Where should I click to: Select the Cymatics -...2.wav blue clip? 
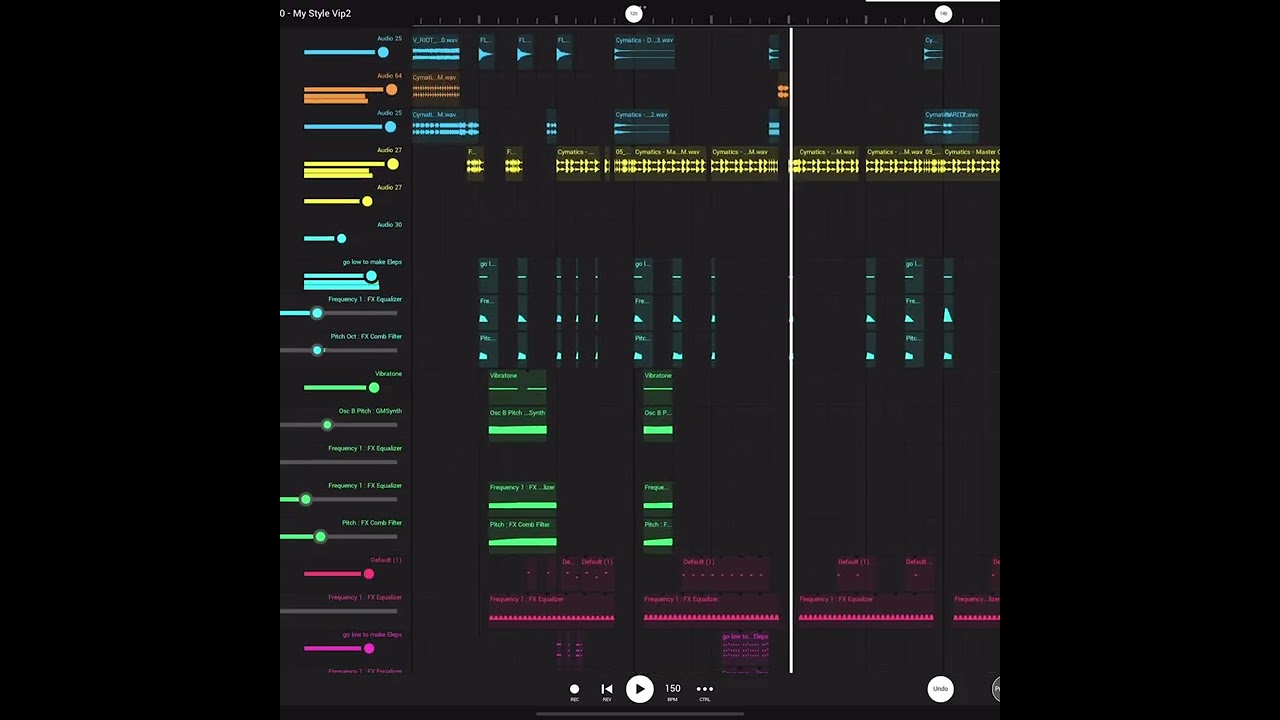pyautogui.click(x=641, y=124)
